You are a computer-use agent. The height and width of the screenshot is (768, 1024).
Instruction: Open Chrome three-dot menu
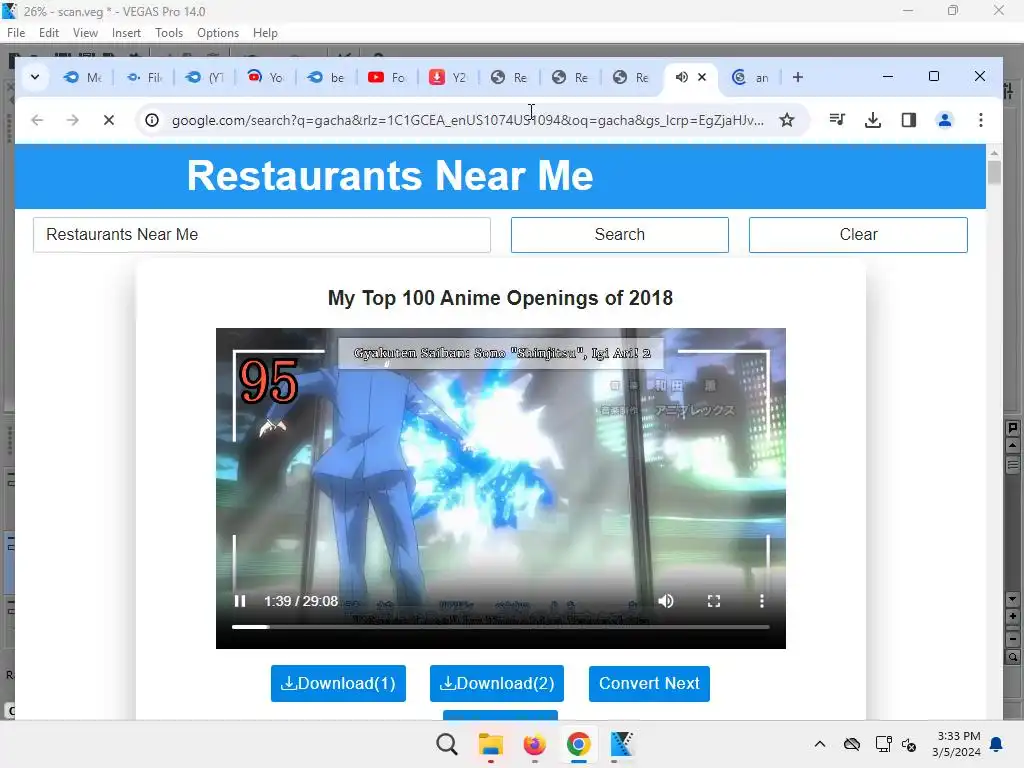[980, 120]
